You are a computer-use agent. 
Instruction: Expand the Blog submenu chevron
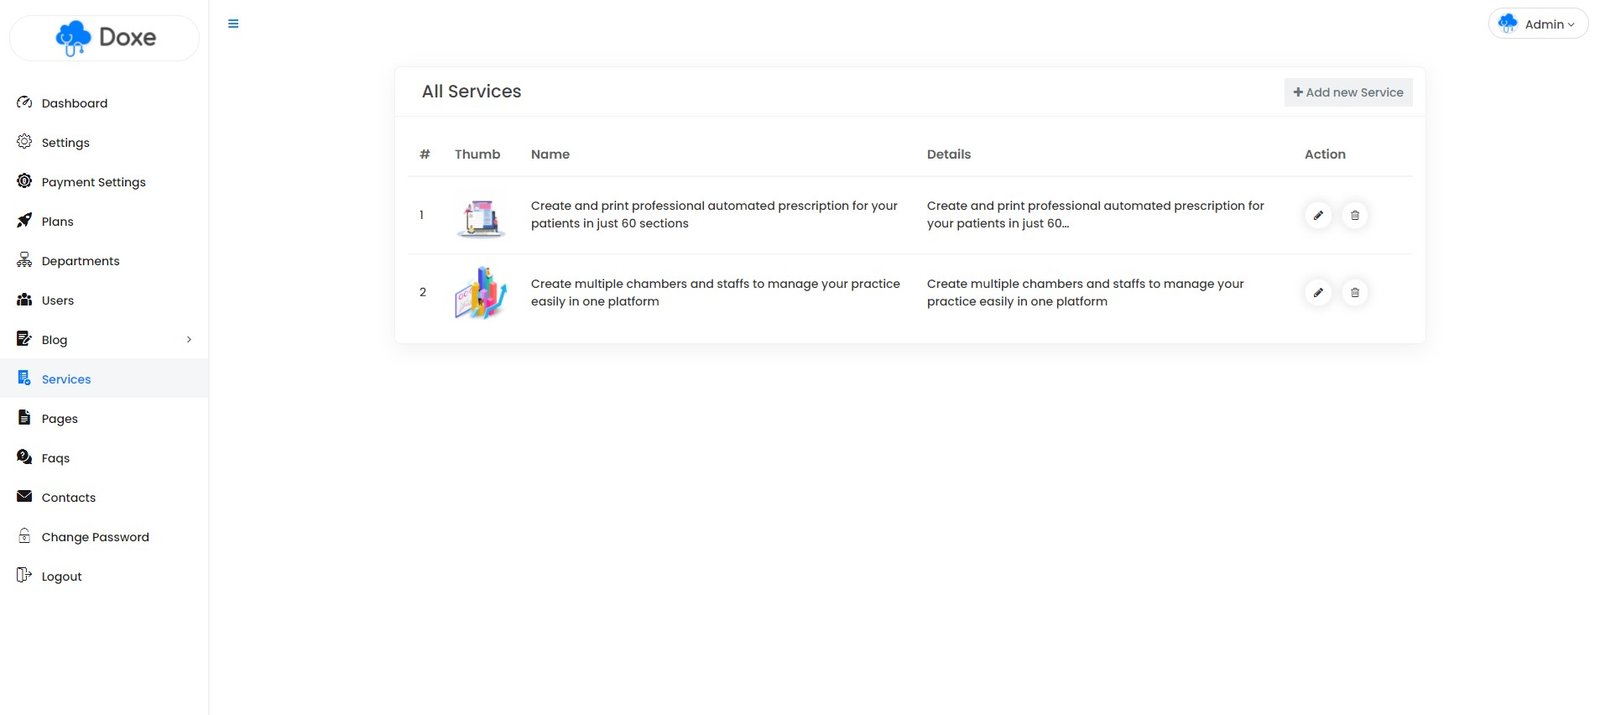pyautogui.click(x=189, y=340)
